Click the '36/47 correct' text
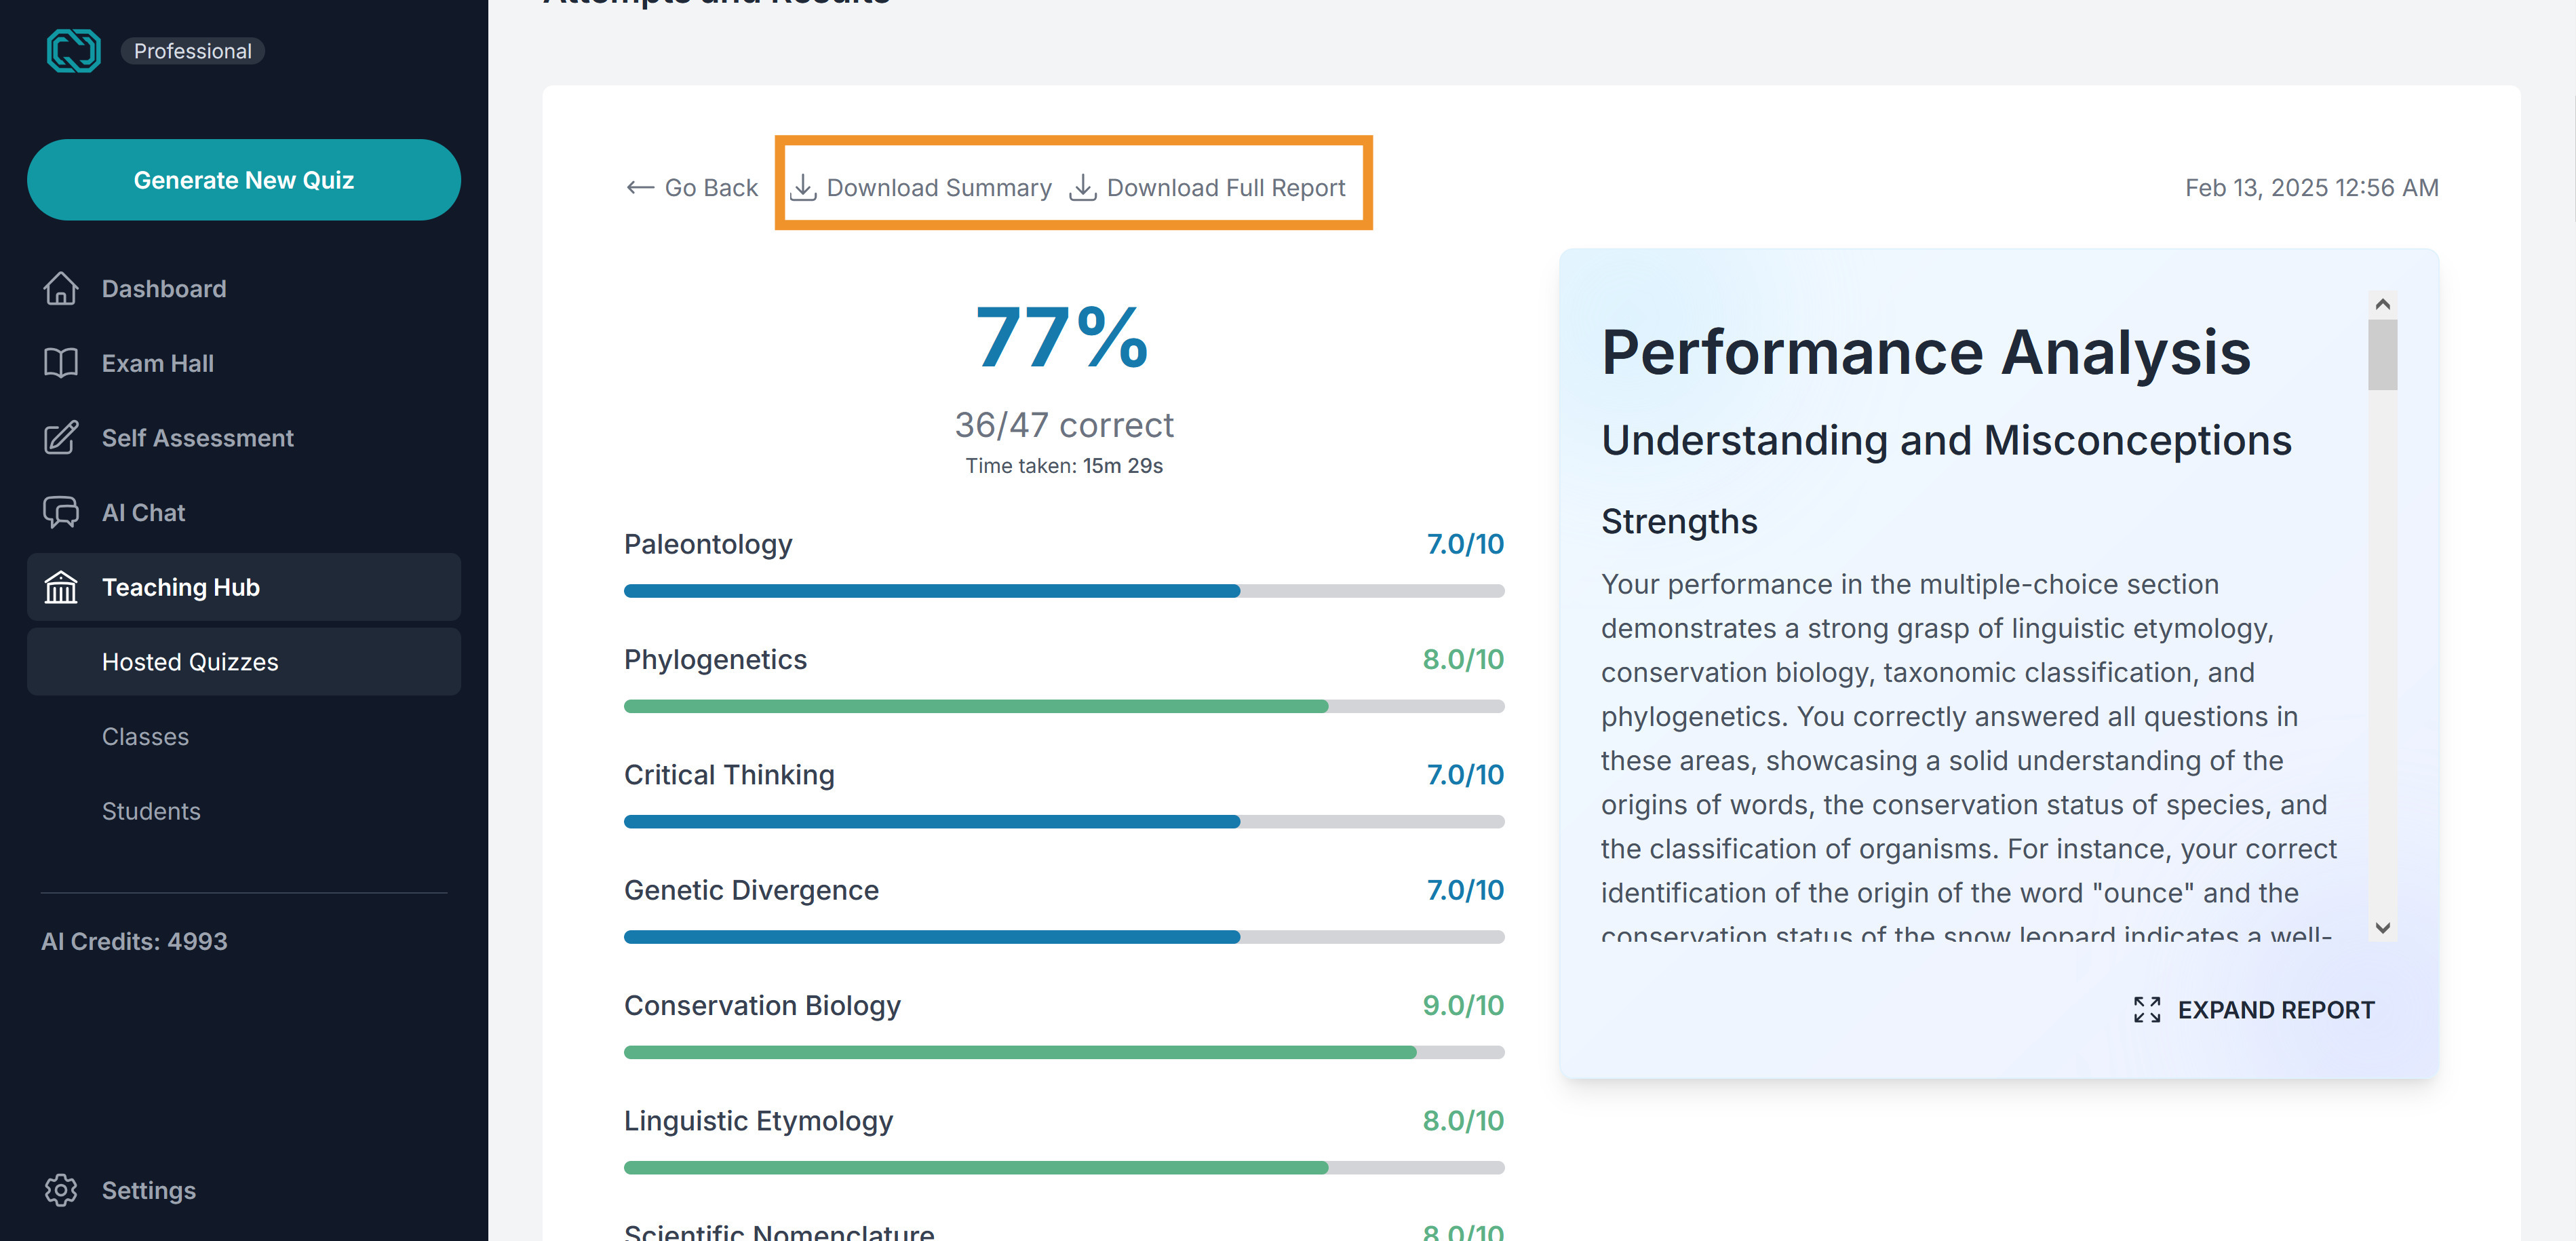 click(1064, 425)
